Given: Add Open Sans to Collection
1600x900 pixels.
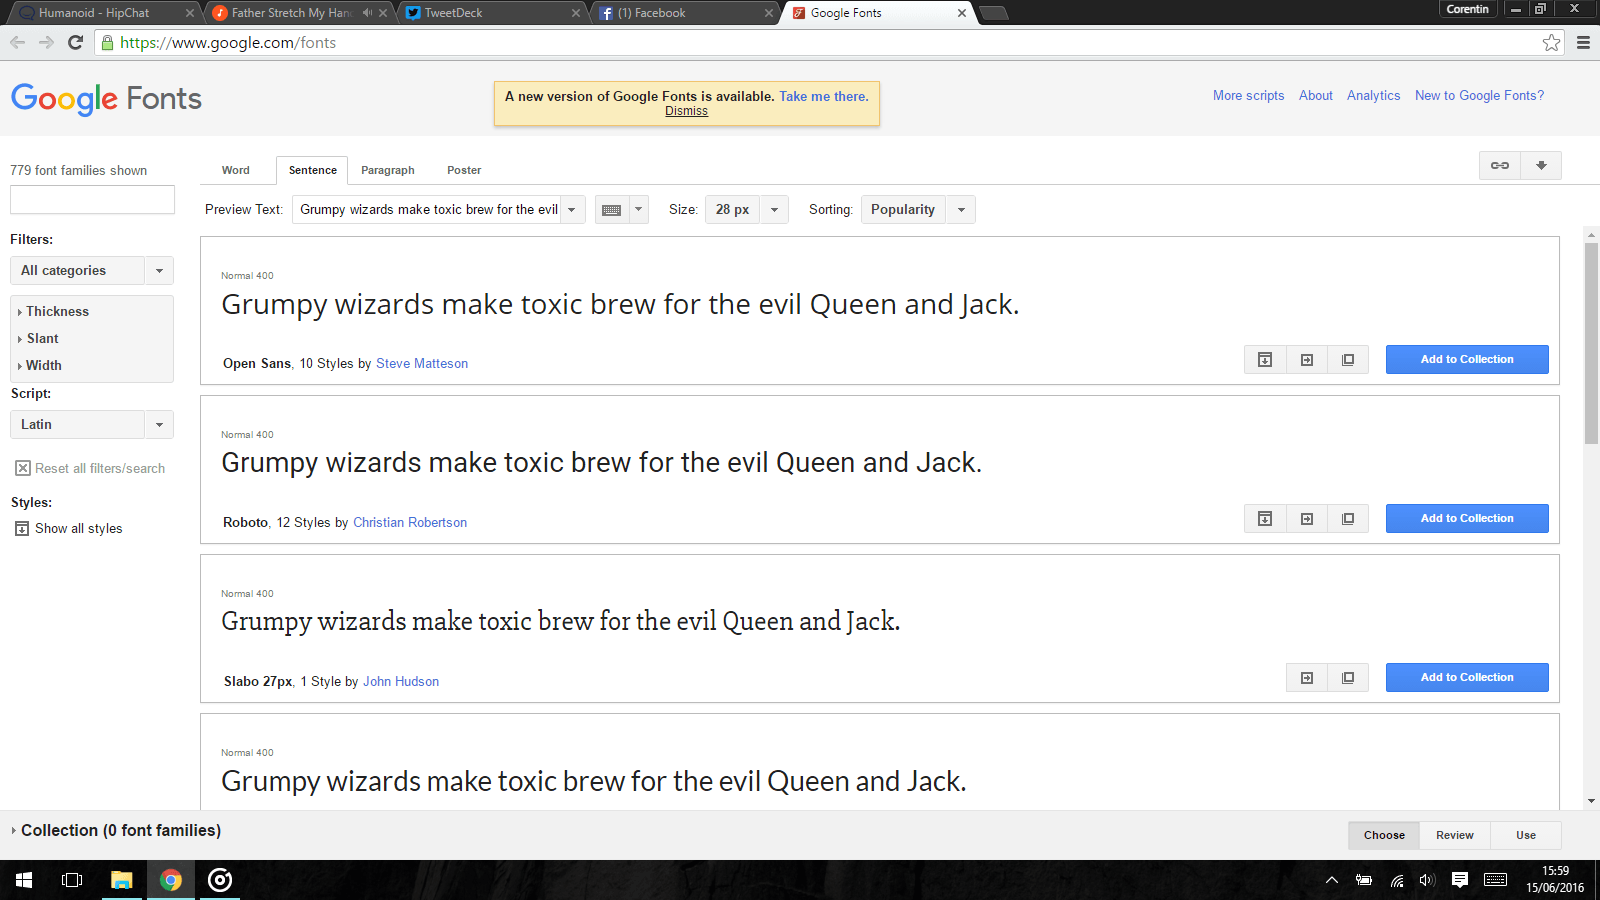Looking at the screenshot, I should [x=1467, y=360].
